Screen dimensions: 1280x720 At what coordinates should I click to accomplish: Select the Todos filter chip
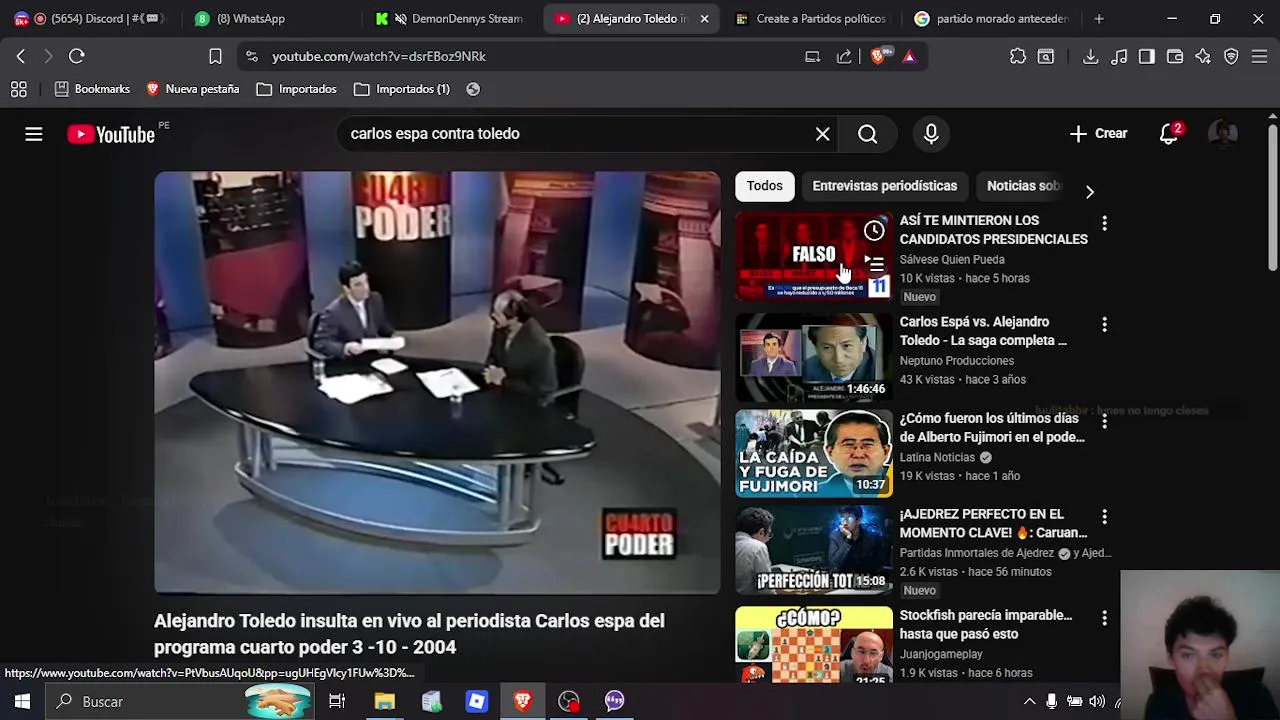coord(764,186)
